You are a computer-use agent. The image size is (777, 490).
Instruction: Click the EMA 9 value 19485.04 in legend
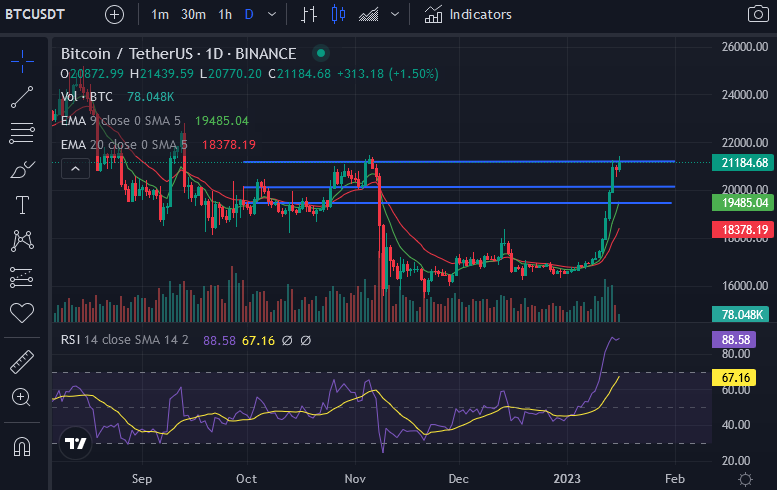click(x=222, y=120)
